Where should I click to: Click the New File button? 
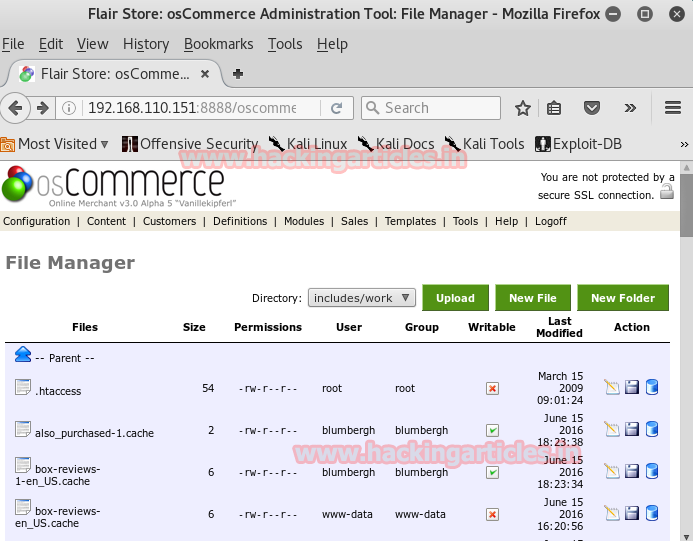(533, 298)
